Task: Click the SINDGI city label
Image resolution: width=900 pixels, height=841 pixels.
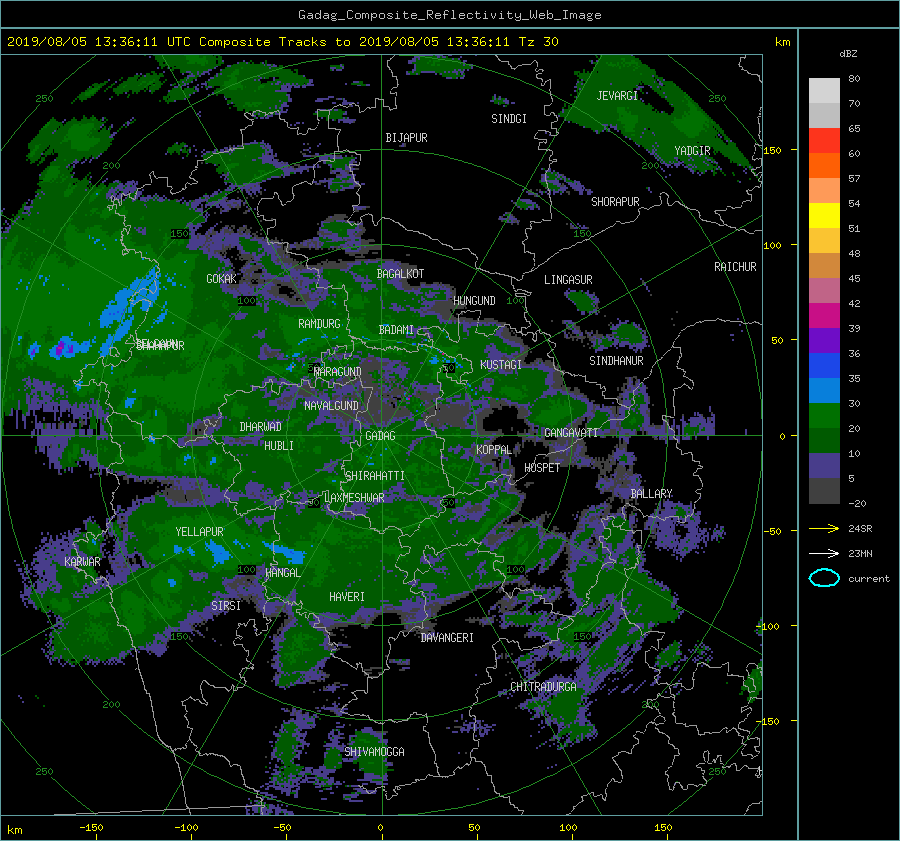Action: pos(509,119)
